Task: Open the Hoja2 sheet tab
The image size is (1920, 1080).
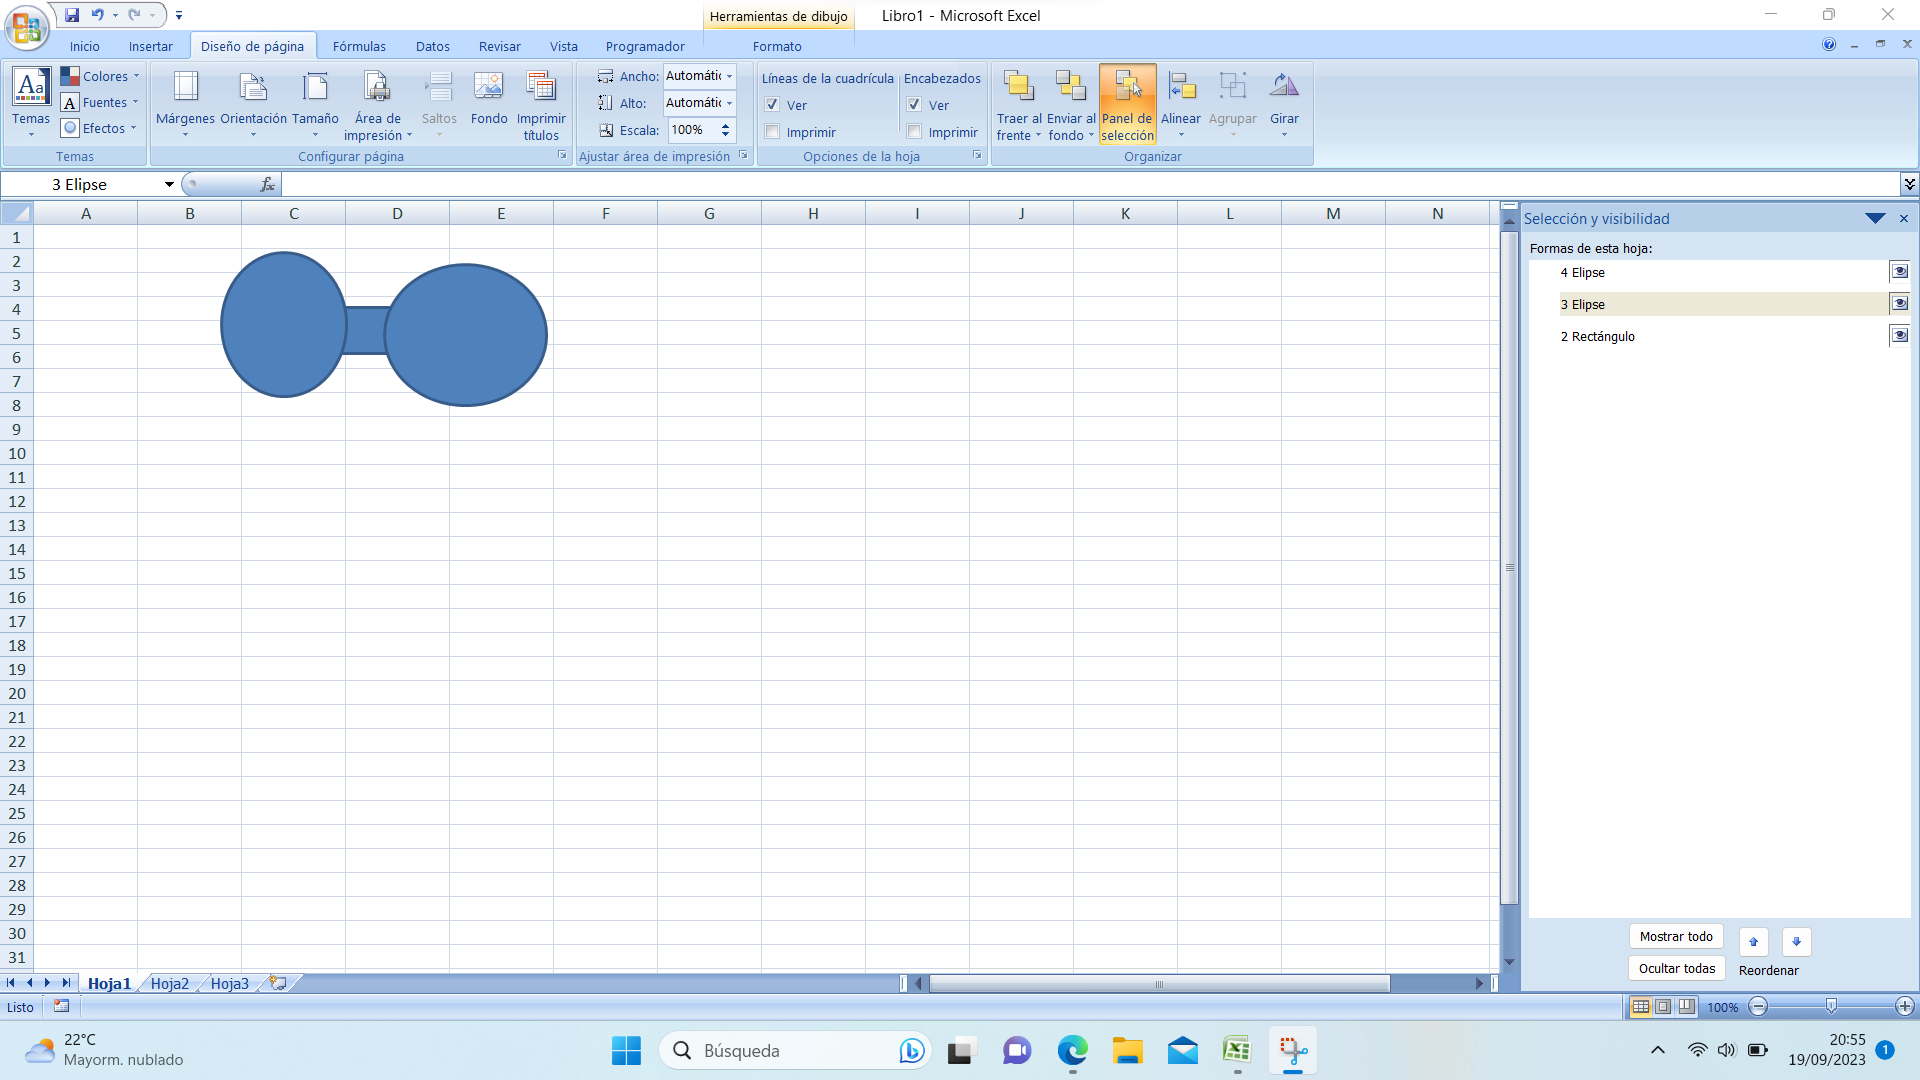Action: (x=169, y=984)
